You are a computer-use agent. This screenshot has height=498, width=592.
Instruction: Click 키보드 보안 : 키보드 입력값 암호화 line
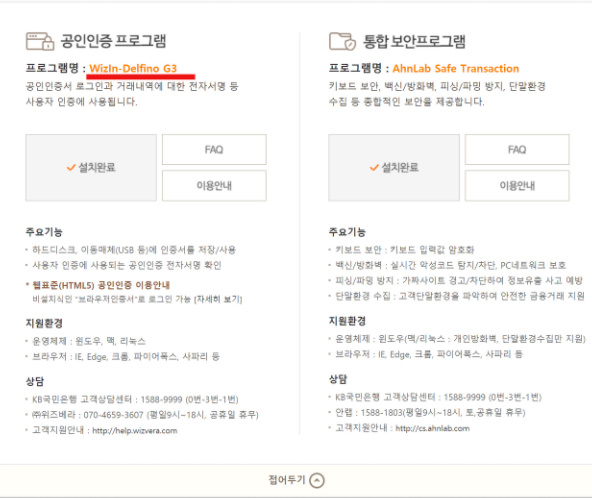405,250
